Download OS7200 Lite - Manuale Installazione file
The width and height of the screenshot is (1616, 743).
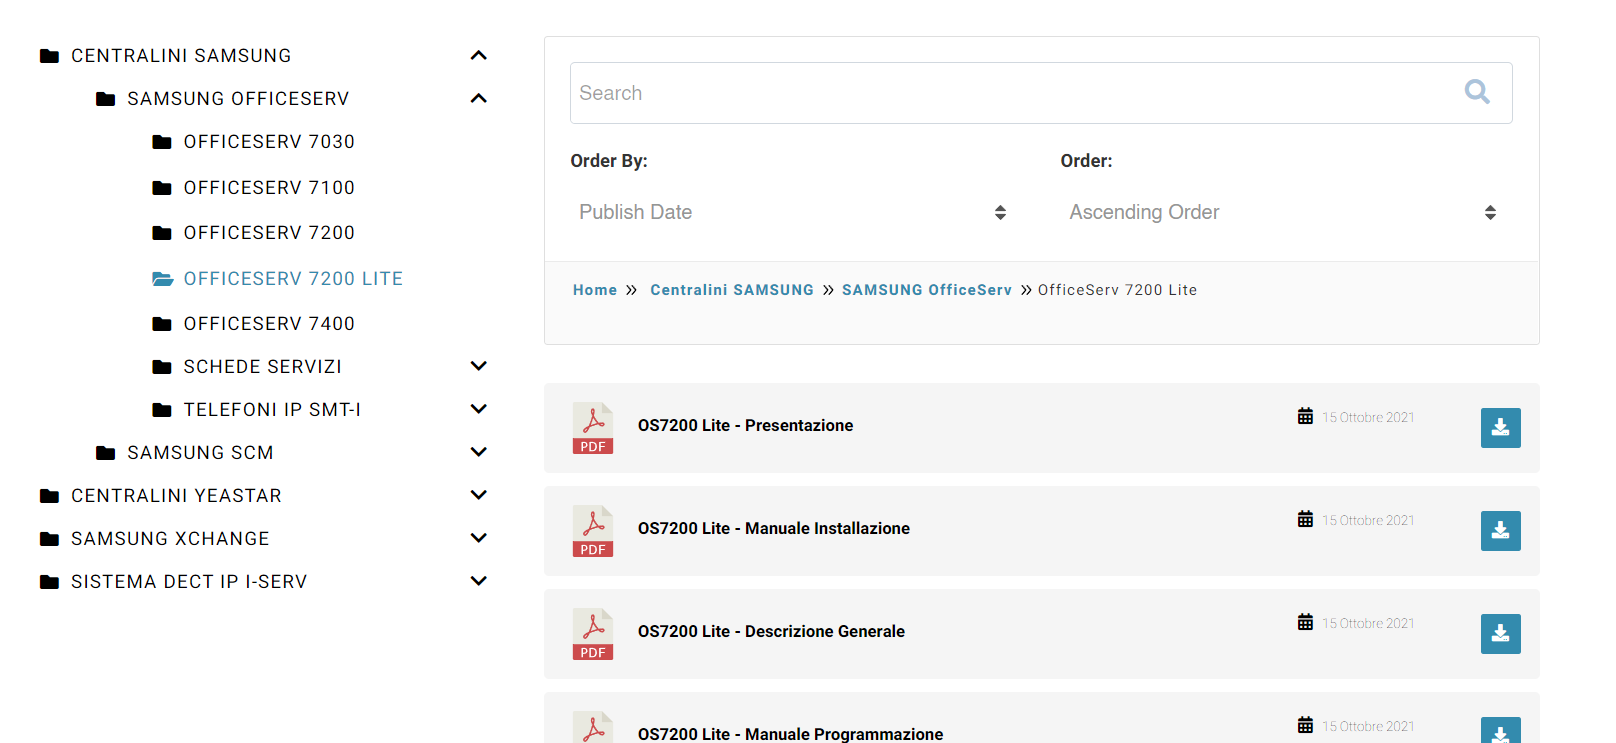click(1500, 531)
